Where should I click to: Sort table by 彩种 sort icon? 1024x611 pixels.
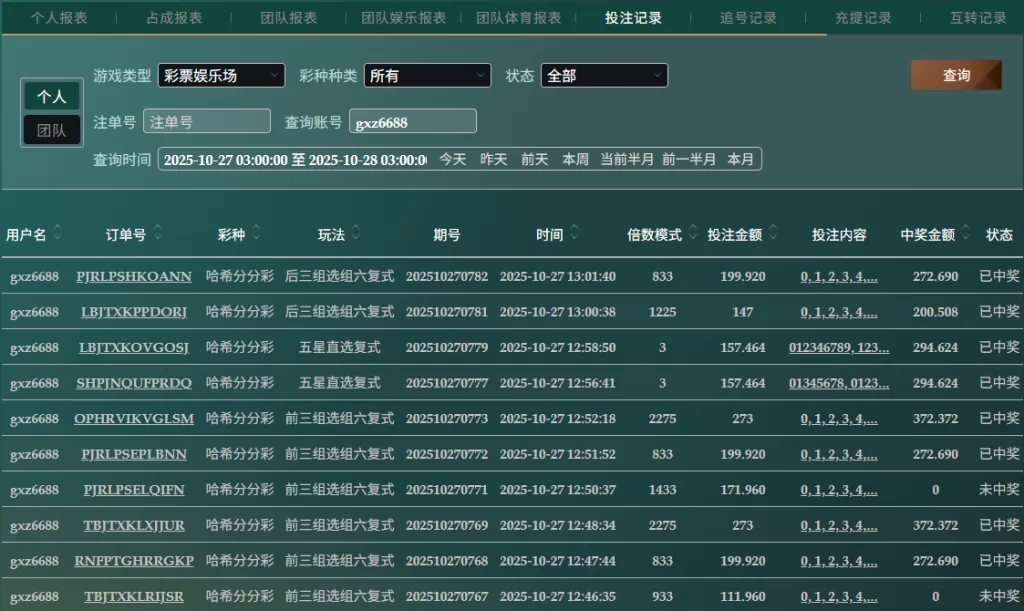(257, 233)
